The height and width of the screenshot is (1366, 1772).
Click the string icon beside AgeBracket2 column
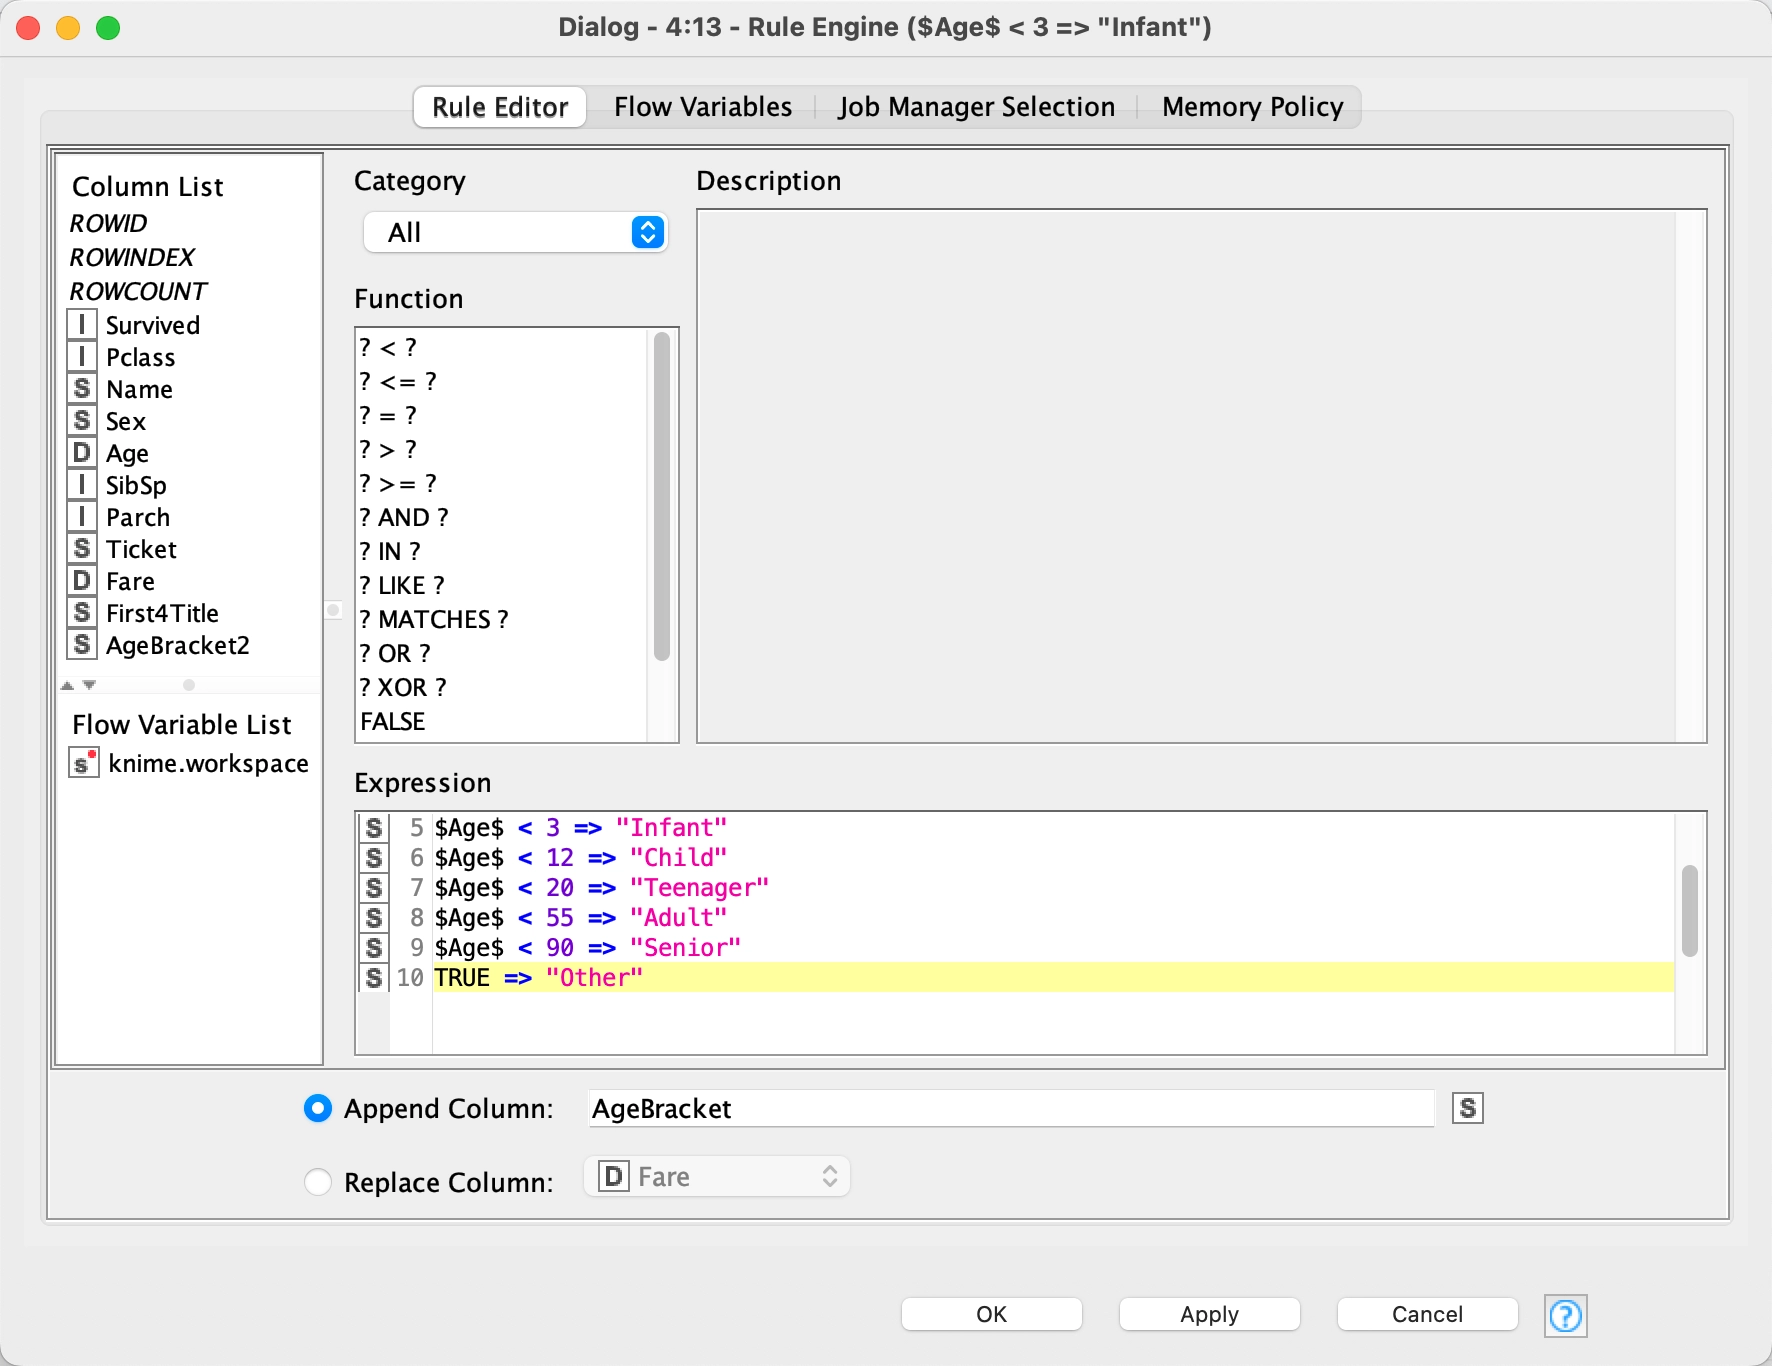(82, 645)
